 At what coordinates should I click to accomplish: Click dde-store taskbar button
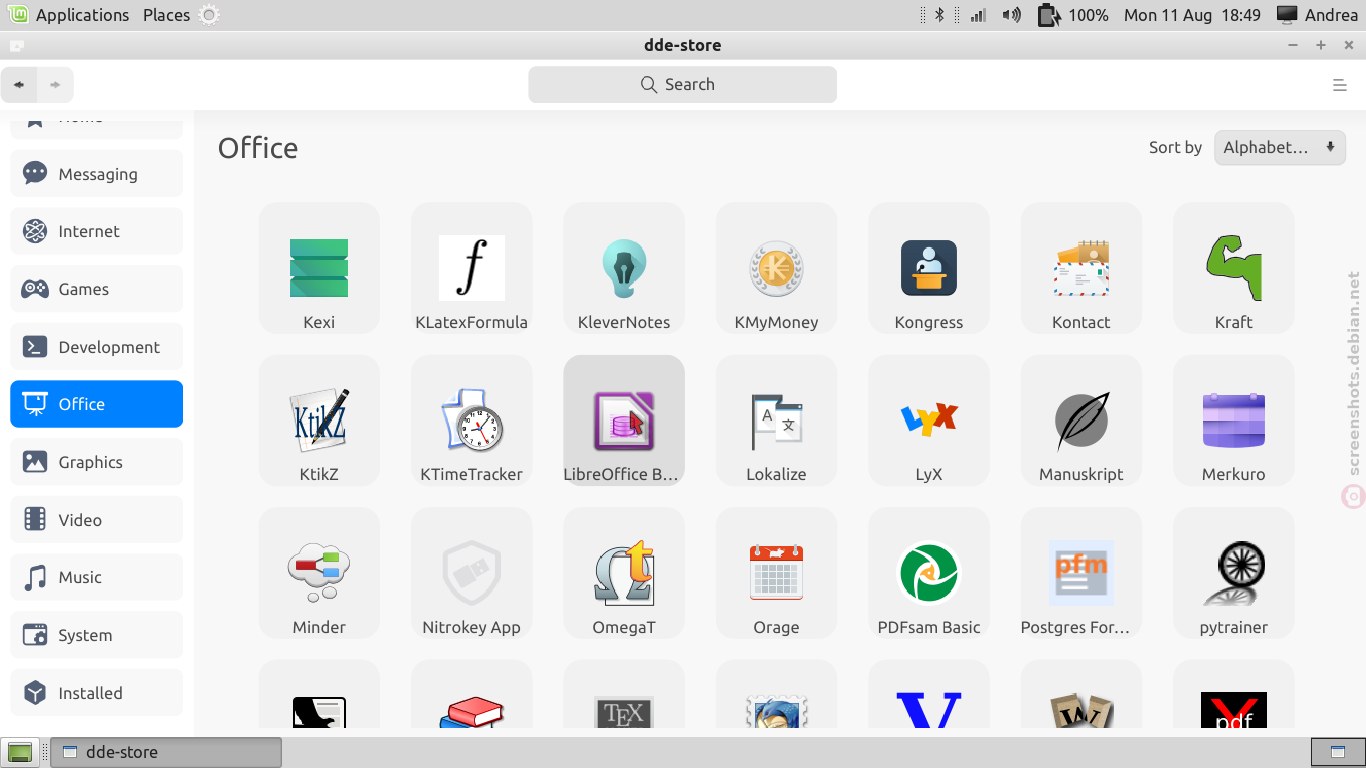(166, 752)
